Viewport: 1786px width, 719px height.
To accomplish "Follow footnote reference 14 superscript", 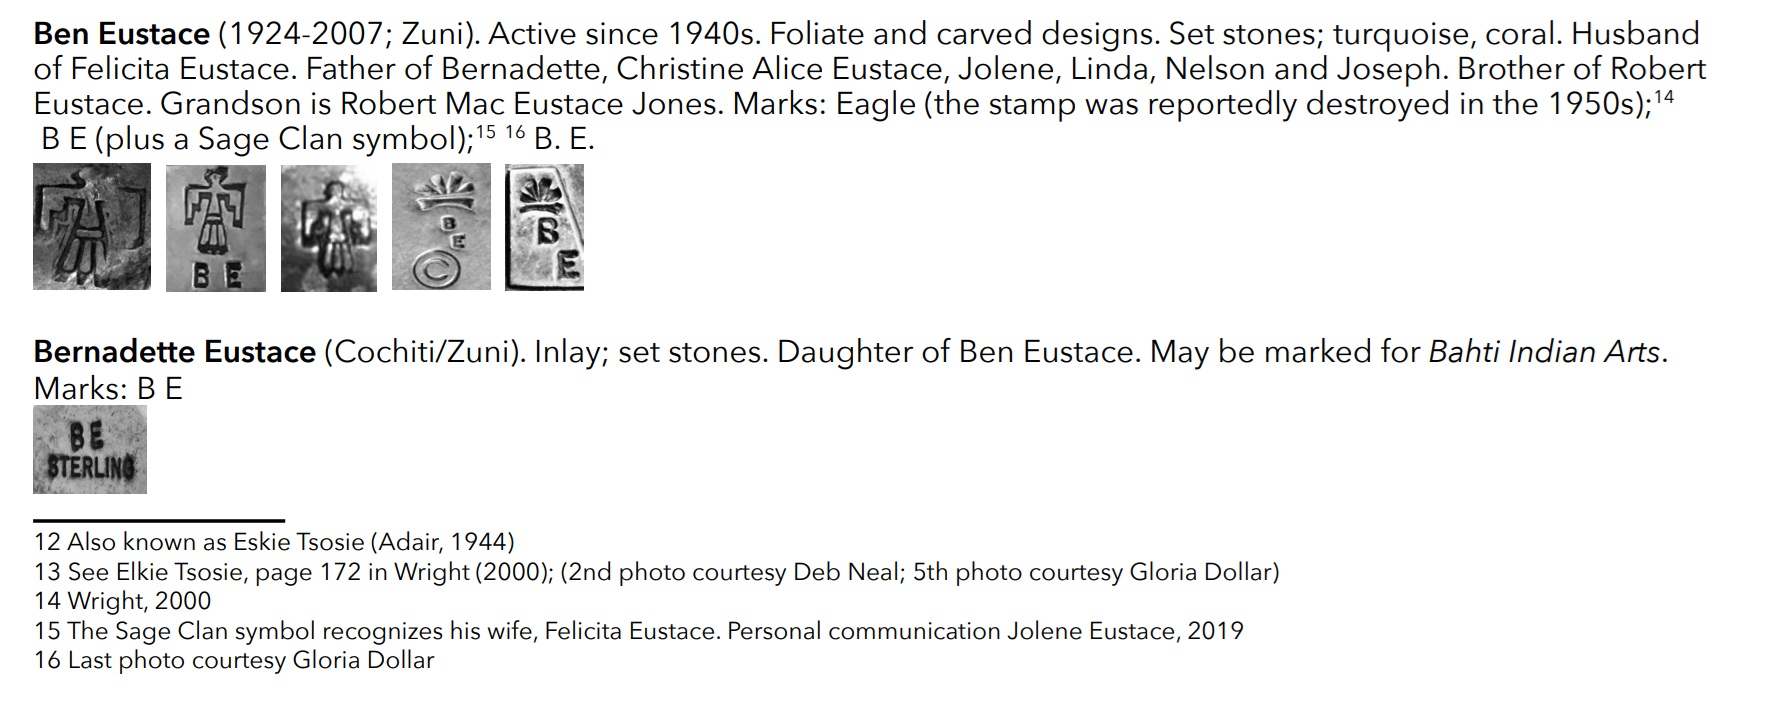I will (1665, 97).
